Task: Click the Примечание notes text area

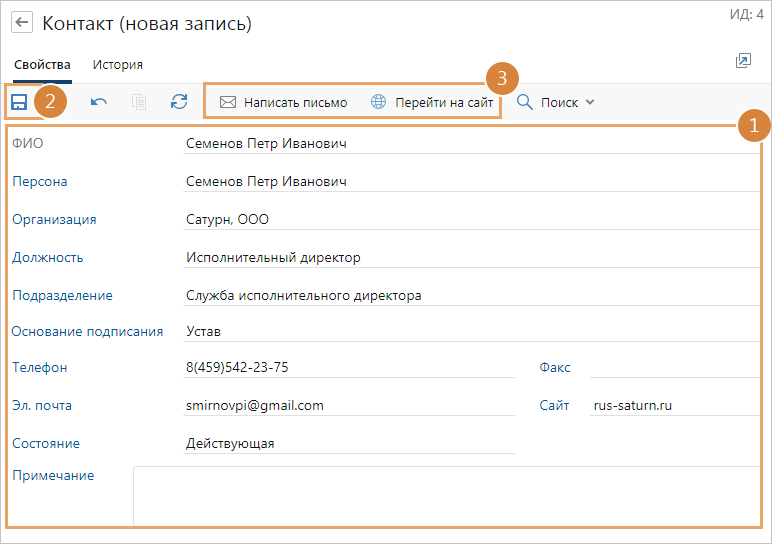Action: [445, 494]
